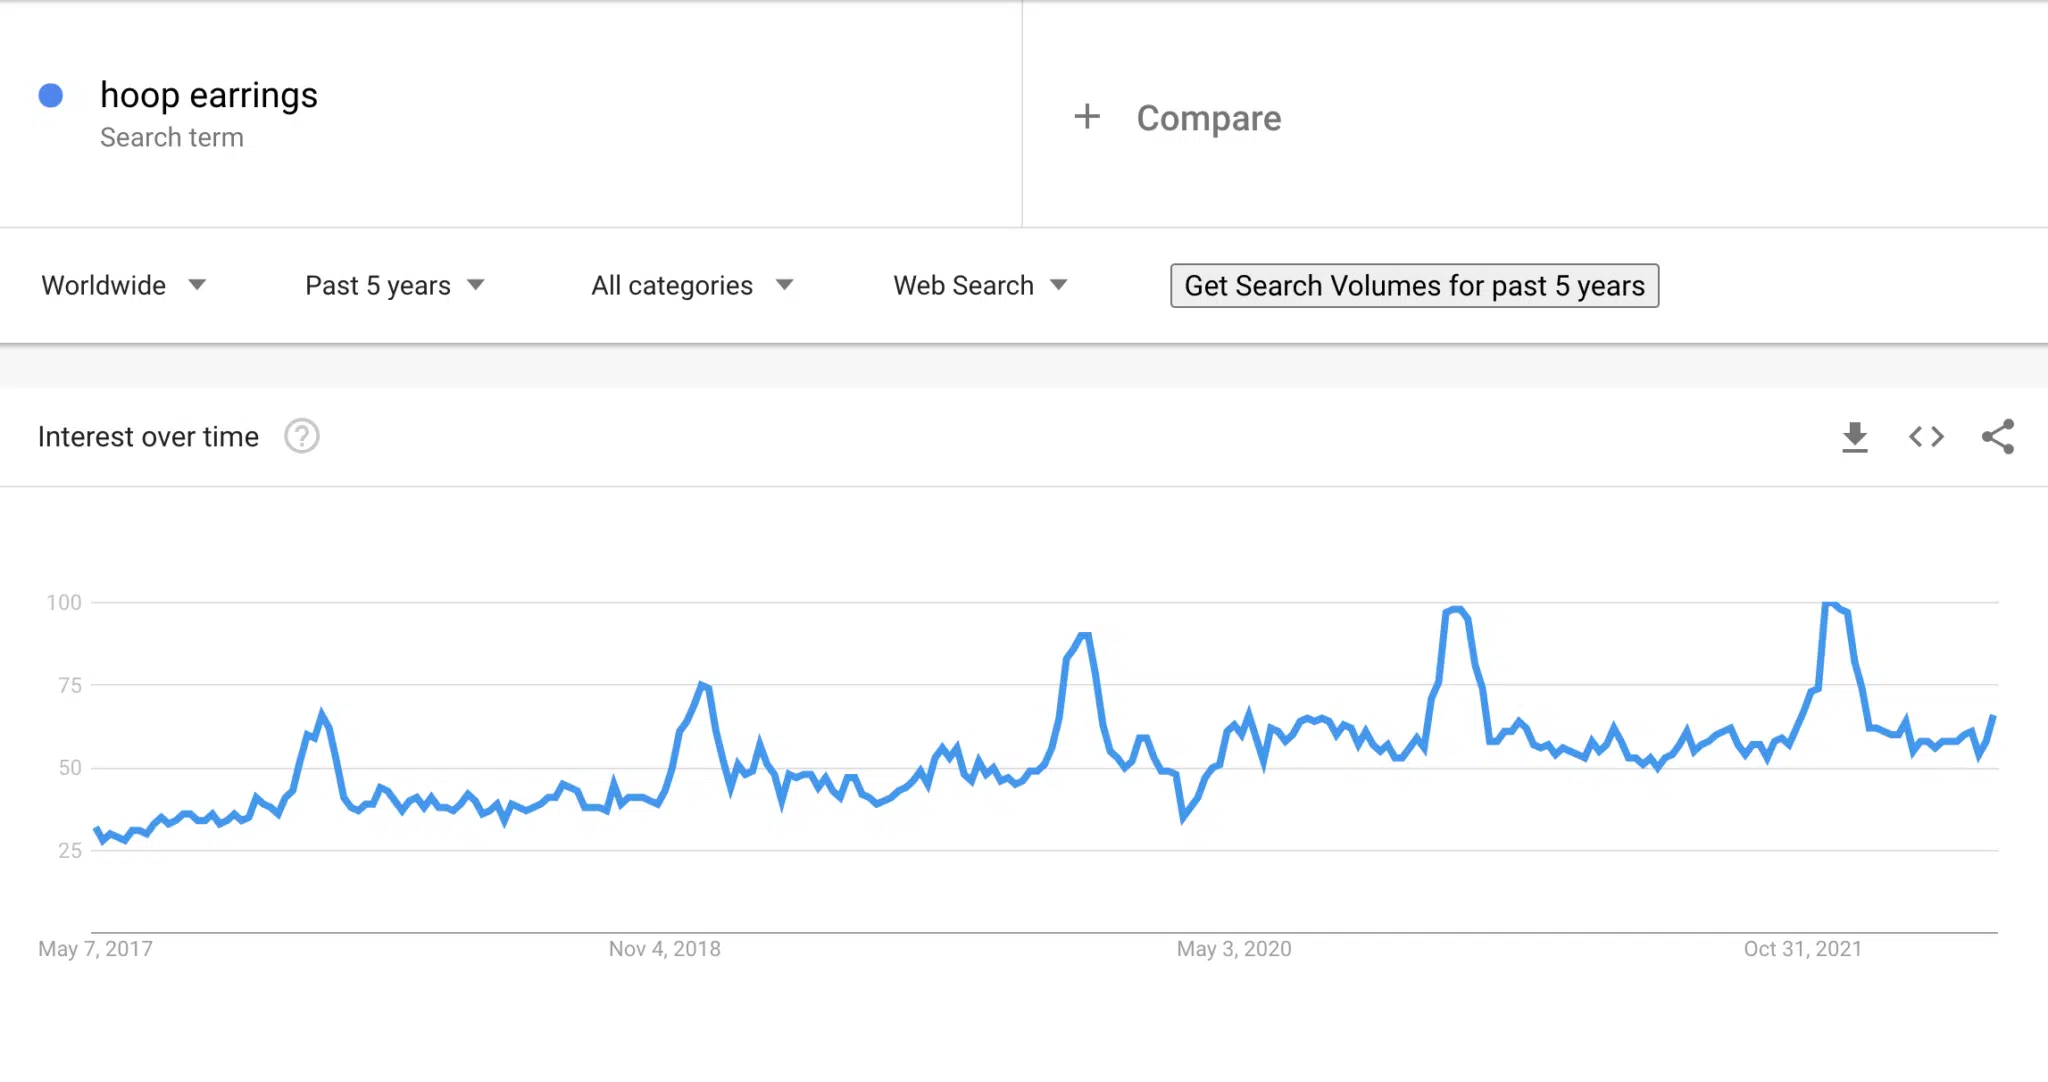The image size is (2048, 1082).
Task: Change the Web Search type dropdown
Action: pos(980,286)
